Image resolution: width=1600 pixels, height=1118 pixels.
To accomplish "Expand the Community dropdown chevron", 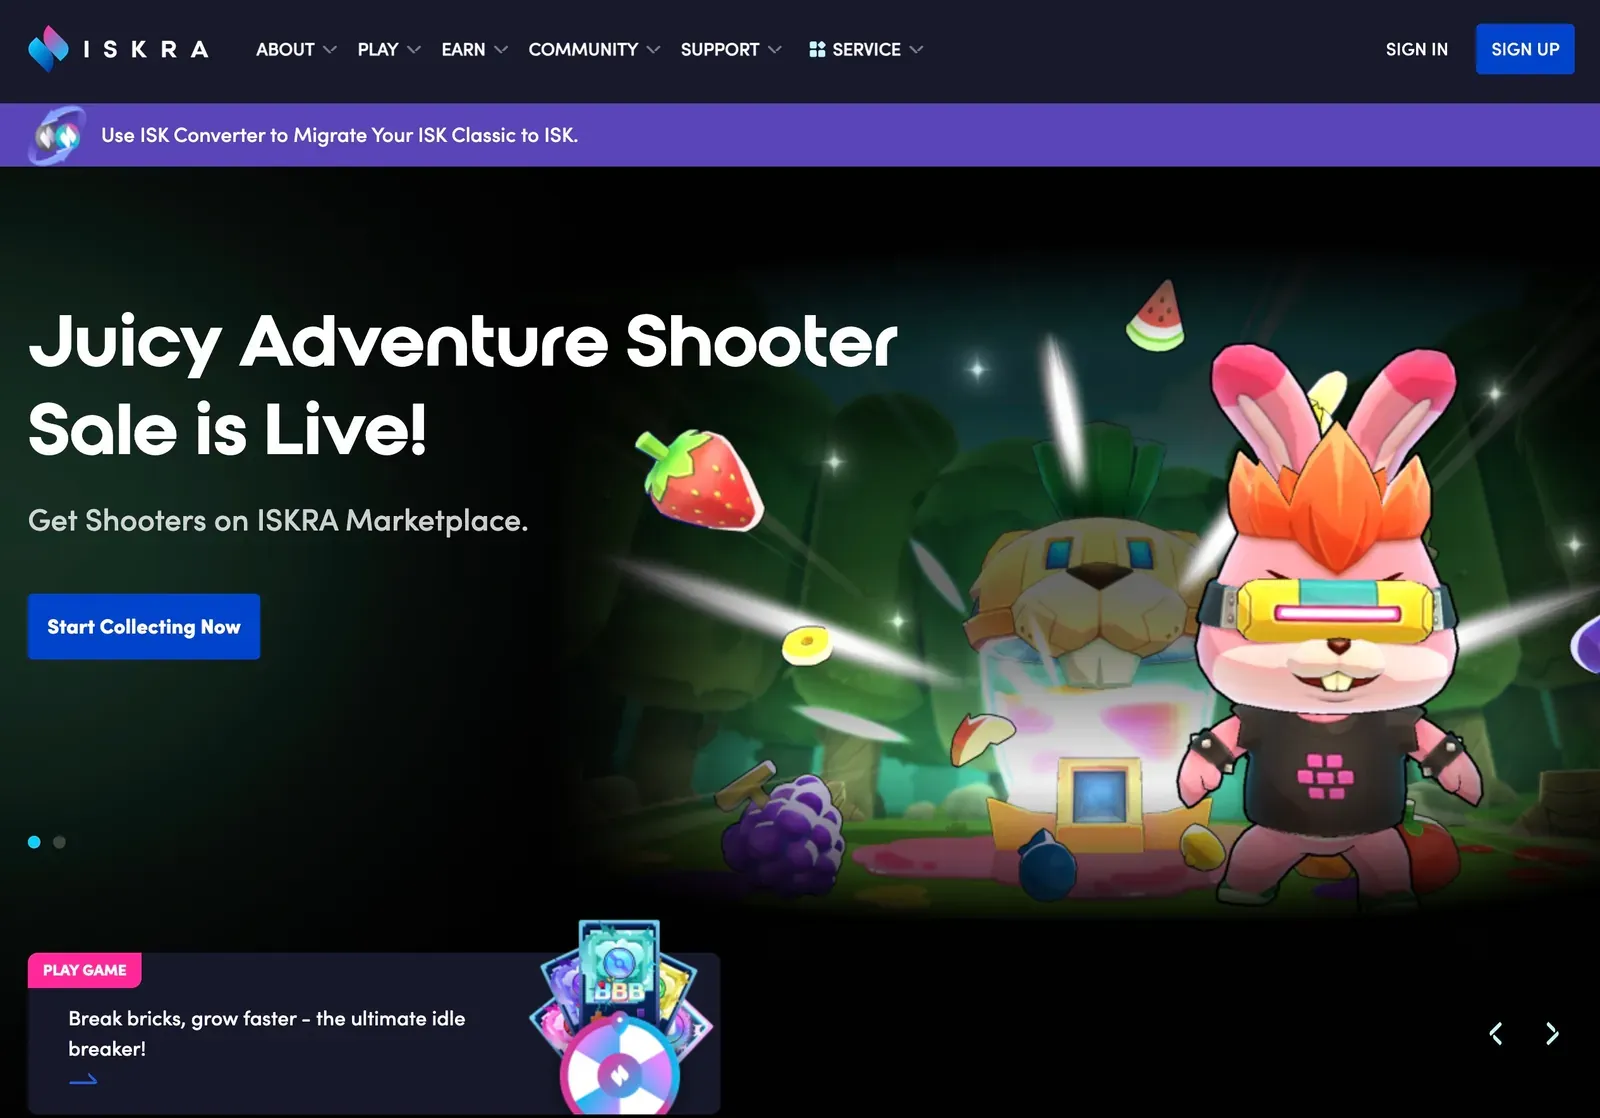I will (x=654, y=49).
